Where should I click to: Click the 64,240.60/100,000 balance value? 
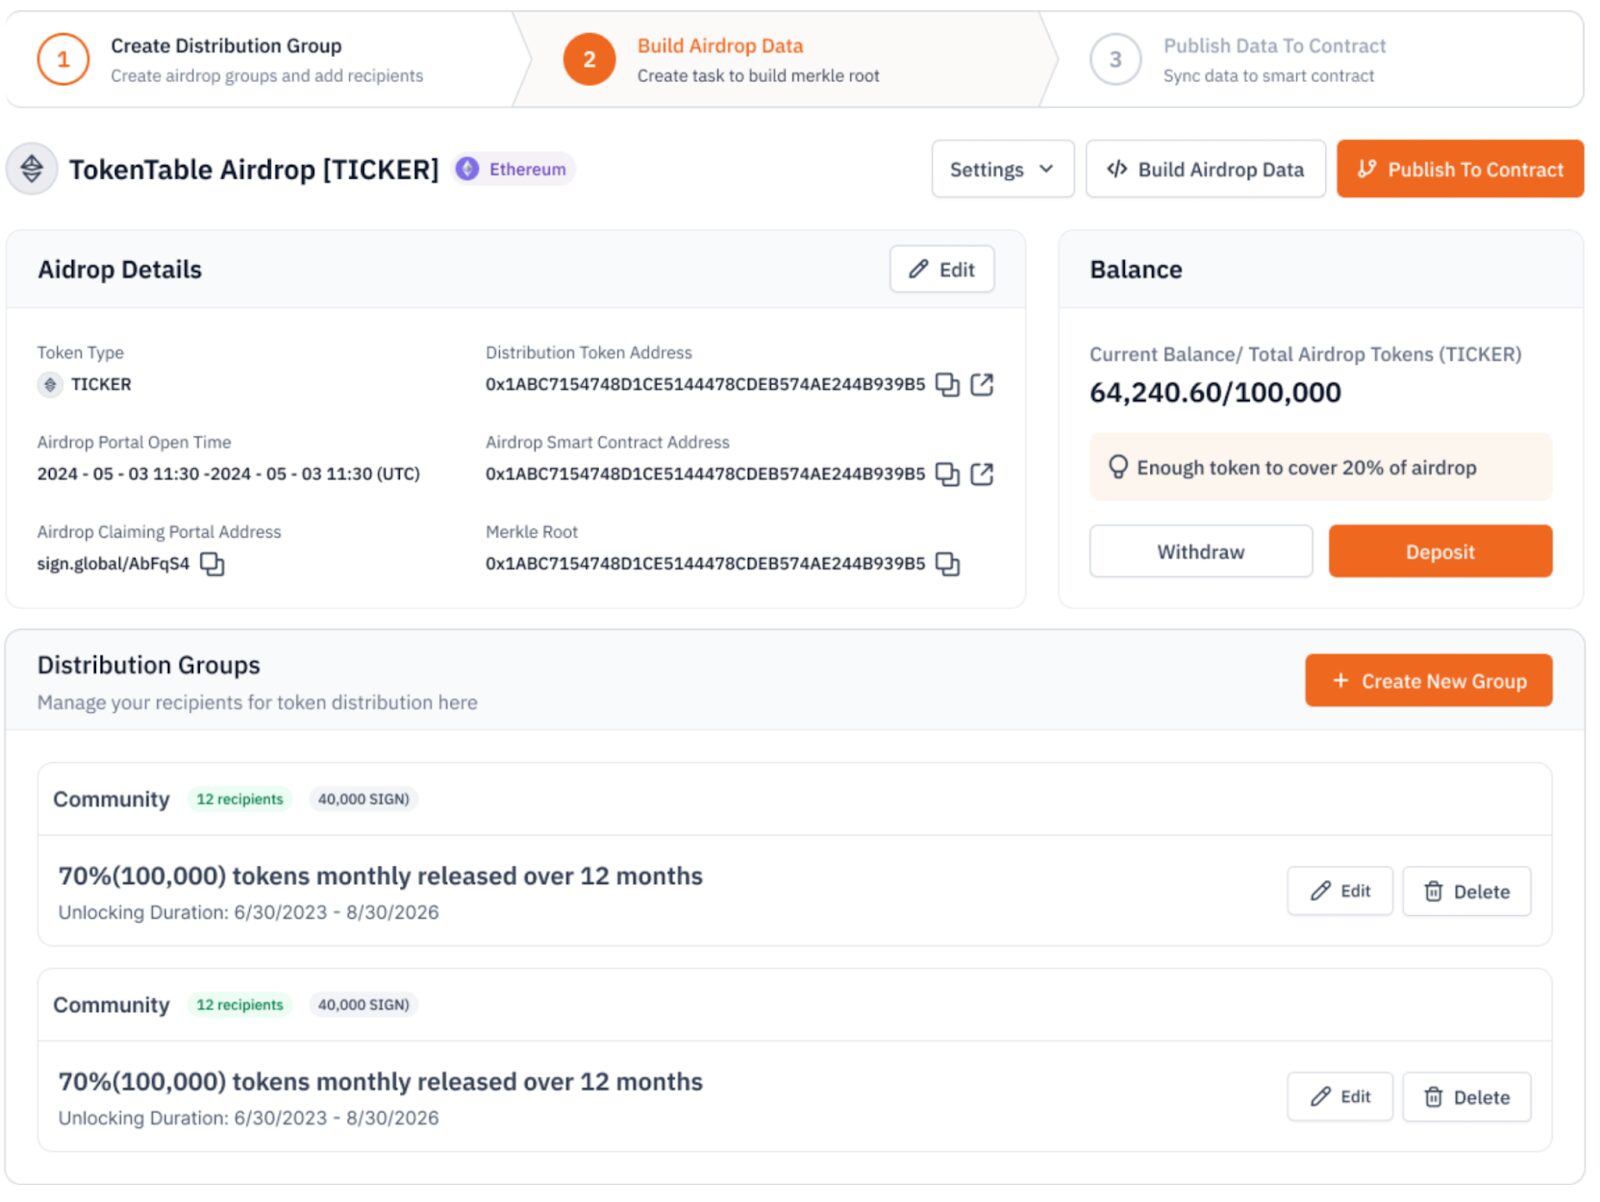pos(1215,392)
